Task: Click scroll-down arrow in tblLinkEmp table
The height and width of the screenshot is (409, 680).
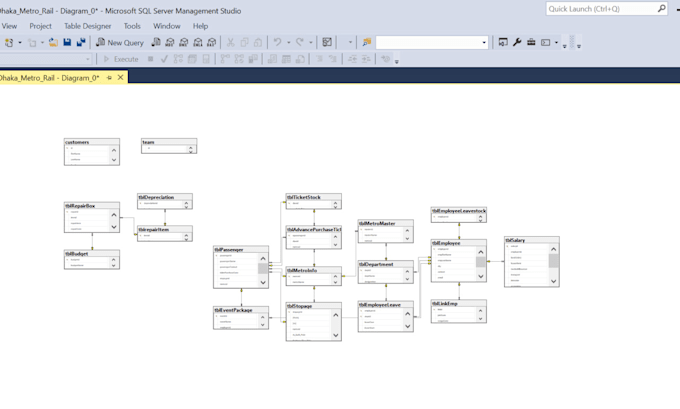Action: coord(481,319)
